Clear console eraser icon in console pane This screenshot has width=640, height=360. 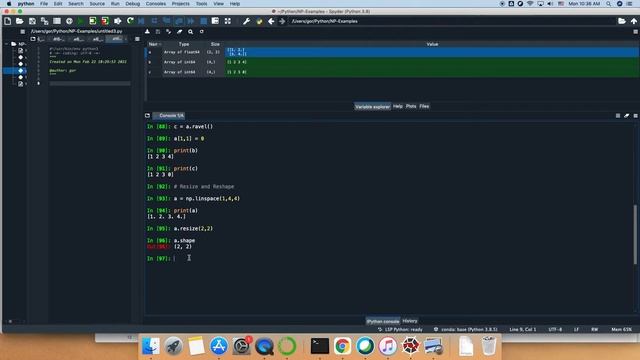[627, 116]
